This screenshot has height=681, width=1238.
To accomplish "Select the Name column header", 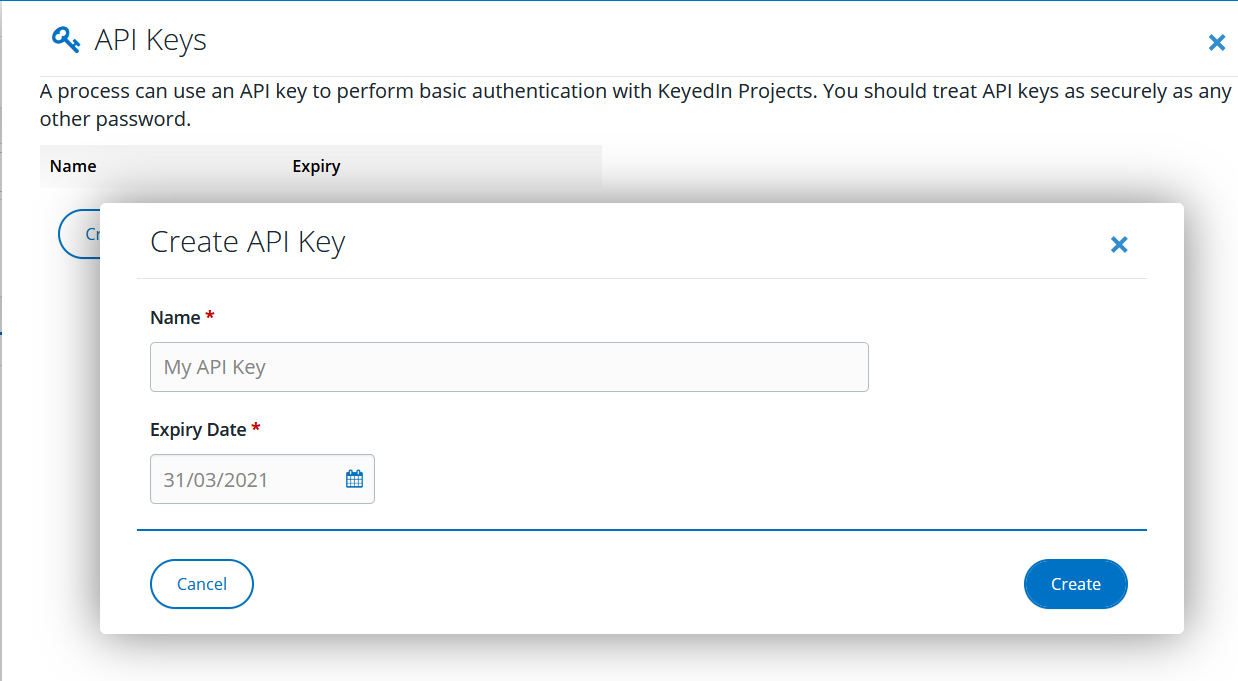I will [x=73, y=166].
